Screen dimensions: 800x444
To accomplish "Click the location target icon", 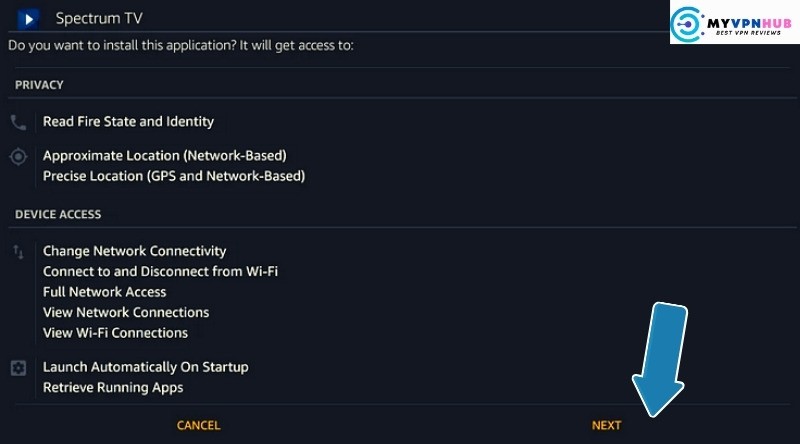I will 18,157.
